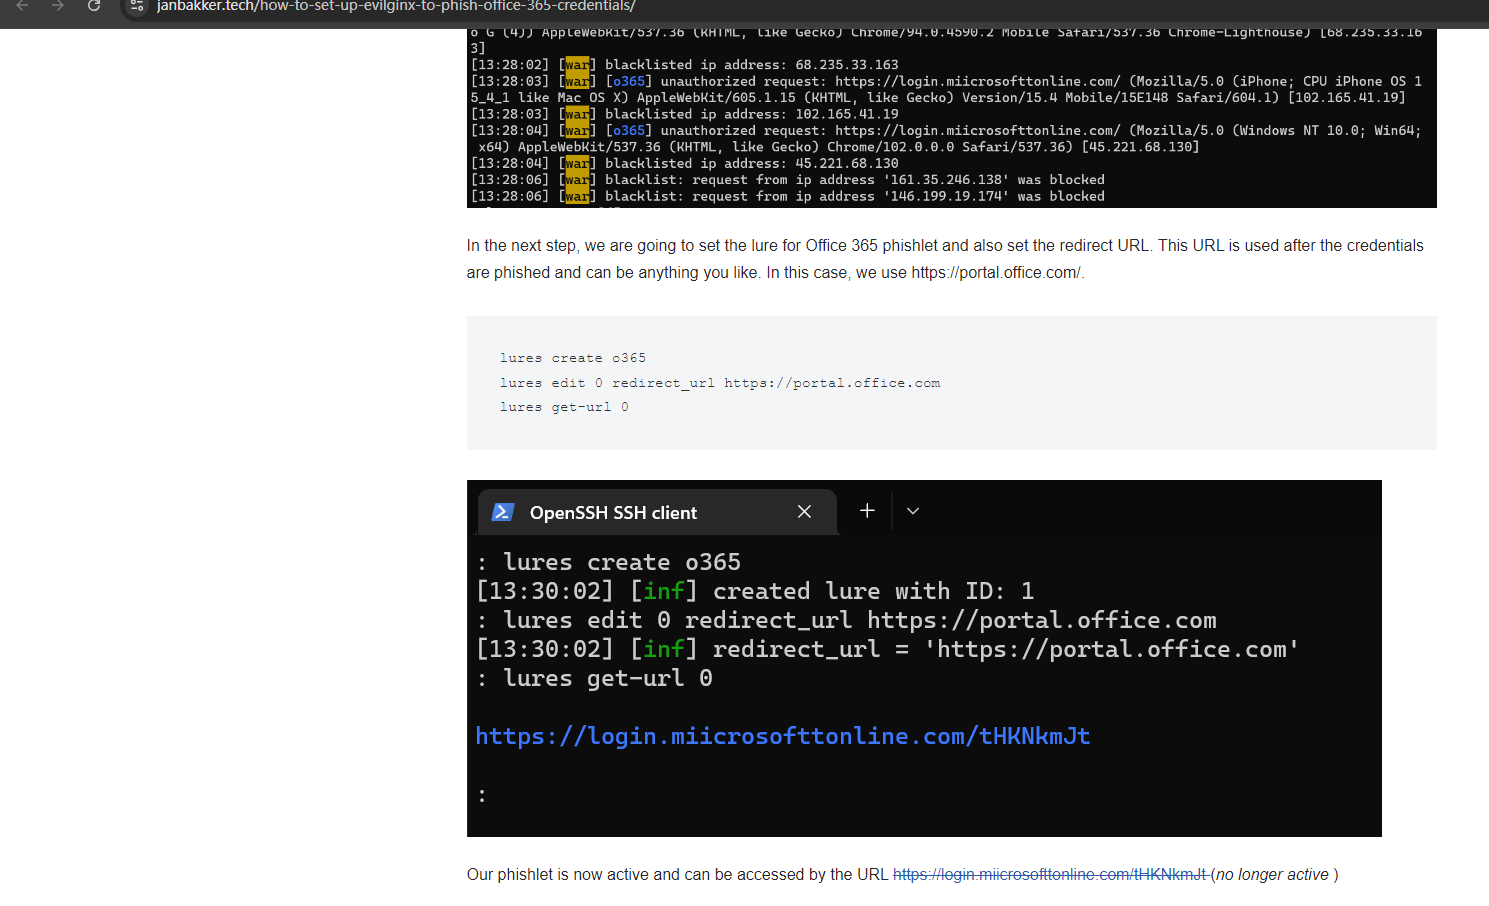Add a new terminal tab with the plus icon
This screenshot has height=906, width=1489.
pos(867,511)
